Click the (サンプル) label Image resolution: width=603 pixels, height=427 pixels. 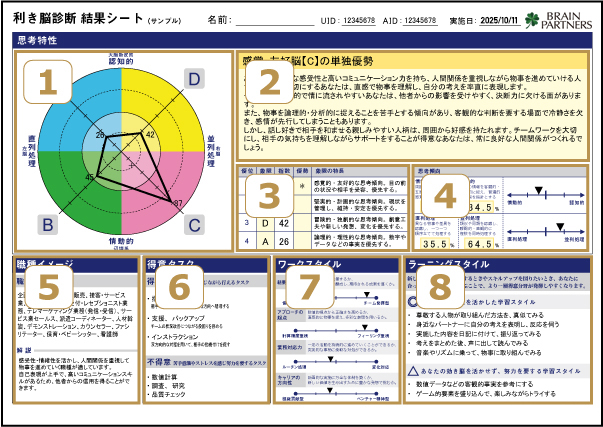pos(164,21)
